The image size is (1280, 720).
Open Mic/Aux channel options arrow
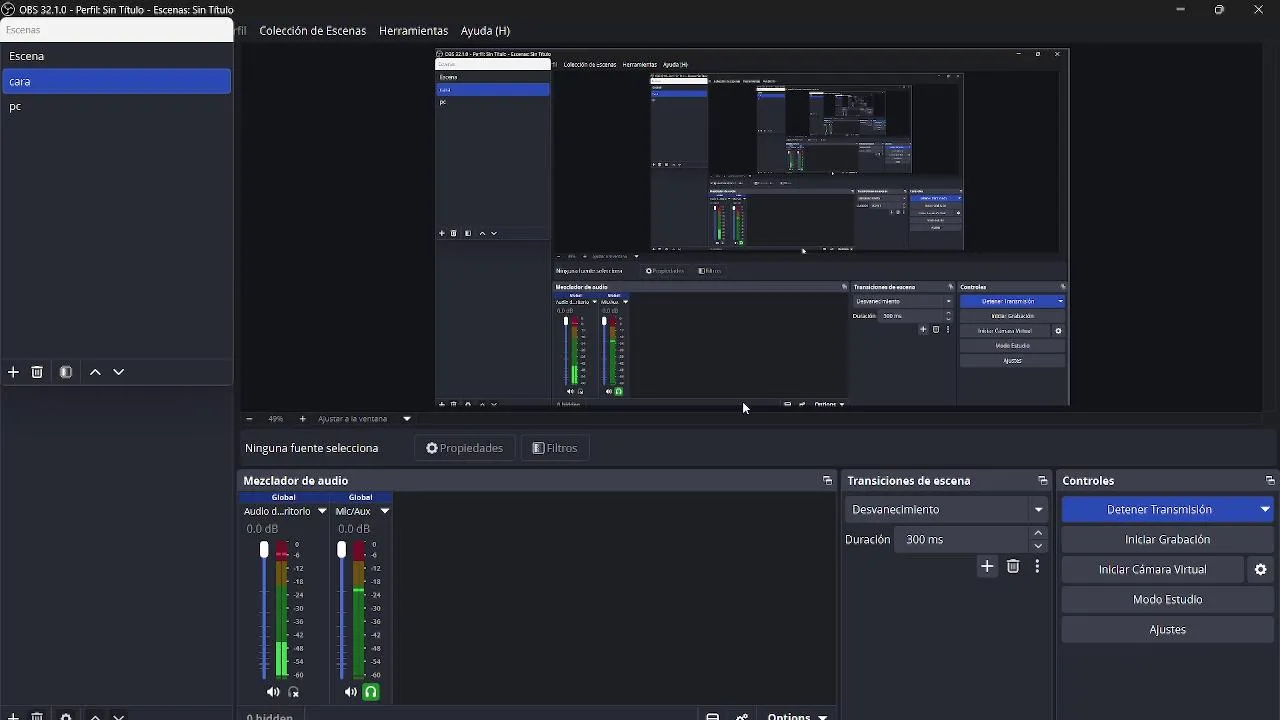point(384,511)
